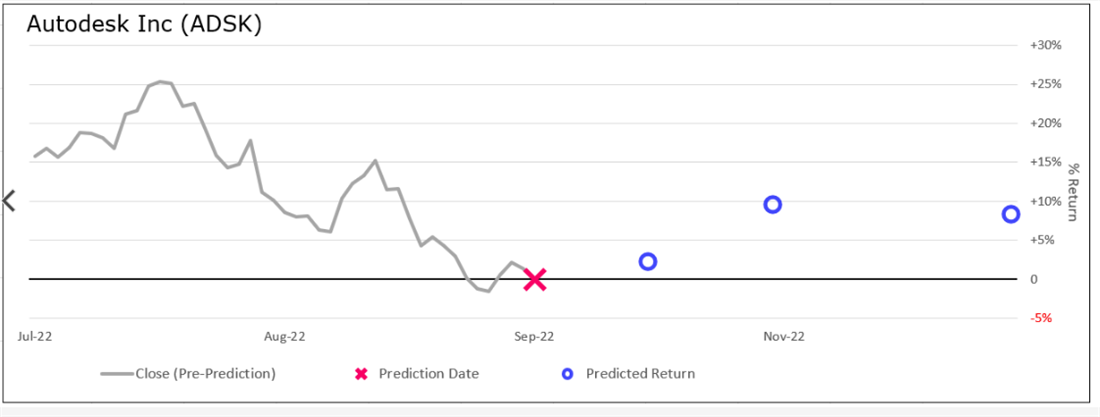Click the +30% return axis label
Image resolution: width=1100 pixels, height=417 pixels.
coord(1045,45)
